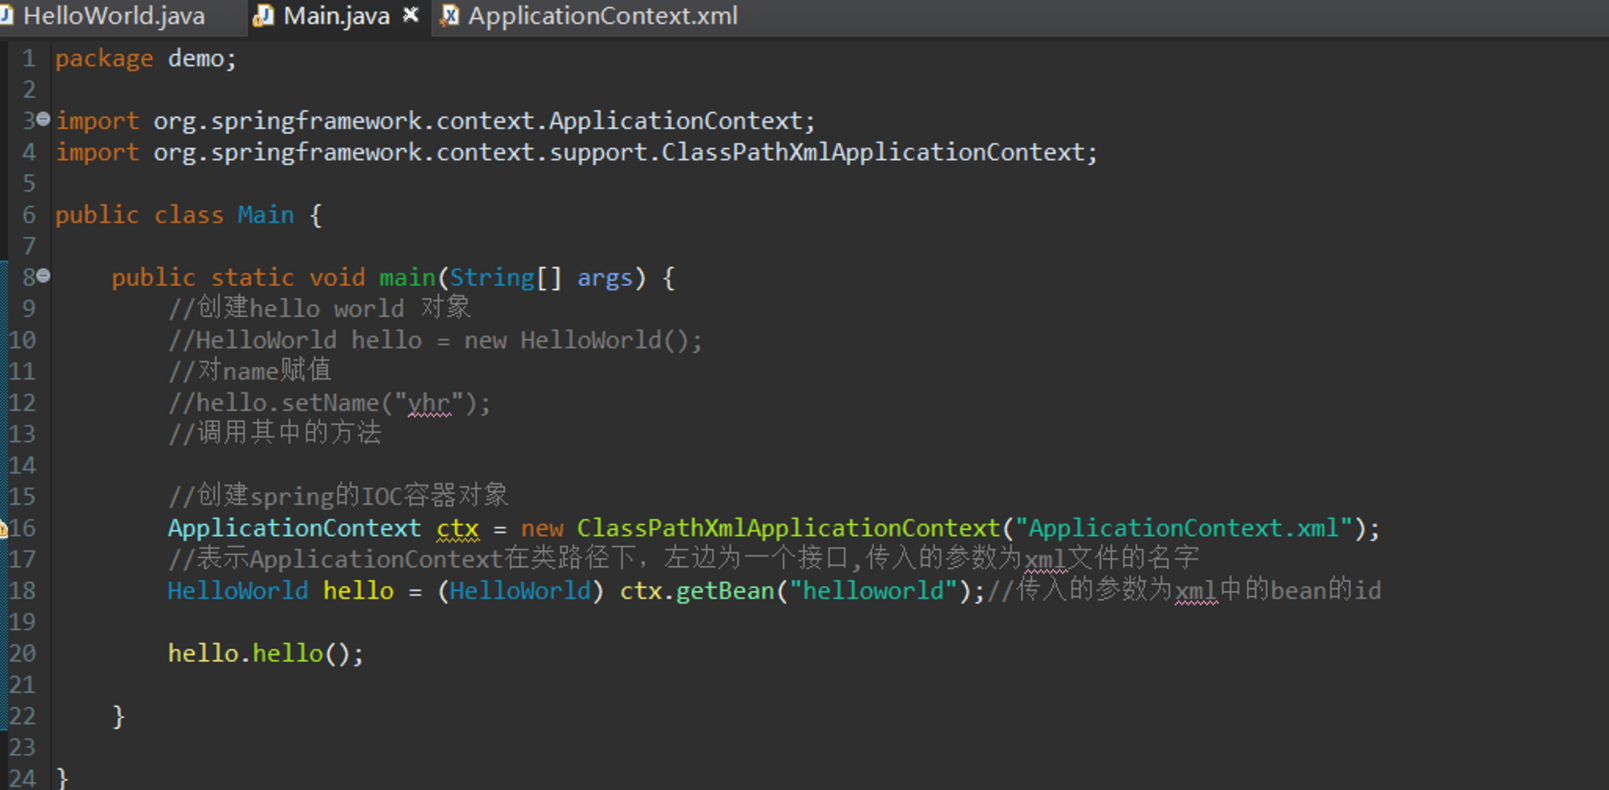Click the Java file icon on Main.java tab
Image resolution: width=1609 pixels, height=790 pixels.
[264, 16]
